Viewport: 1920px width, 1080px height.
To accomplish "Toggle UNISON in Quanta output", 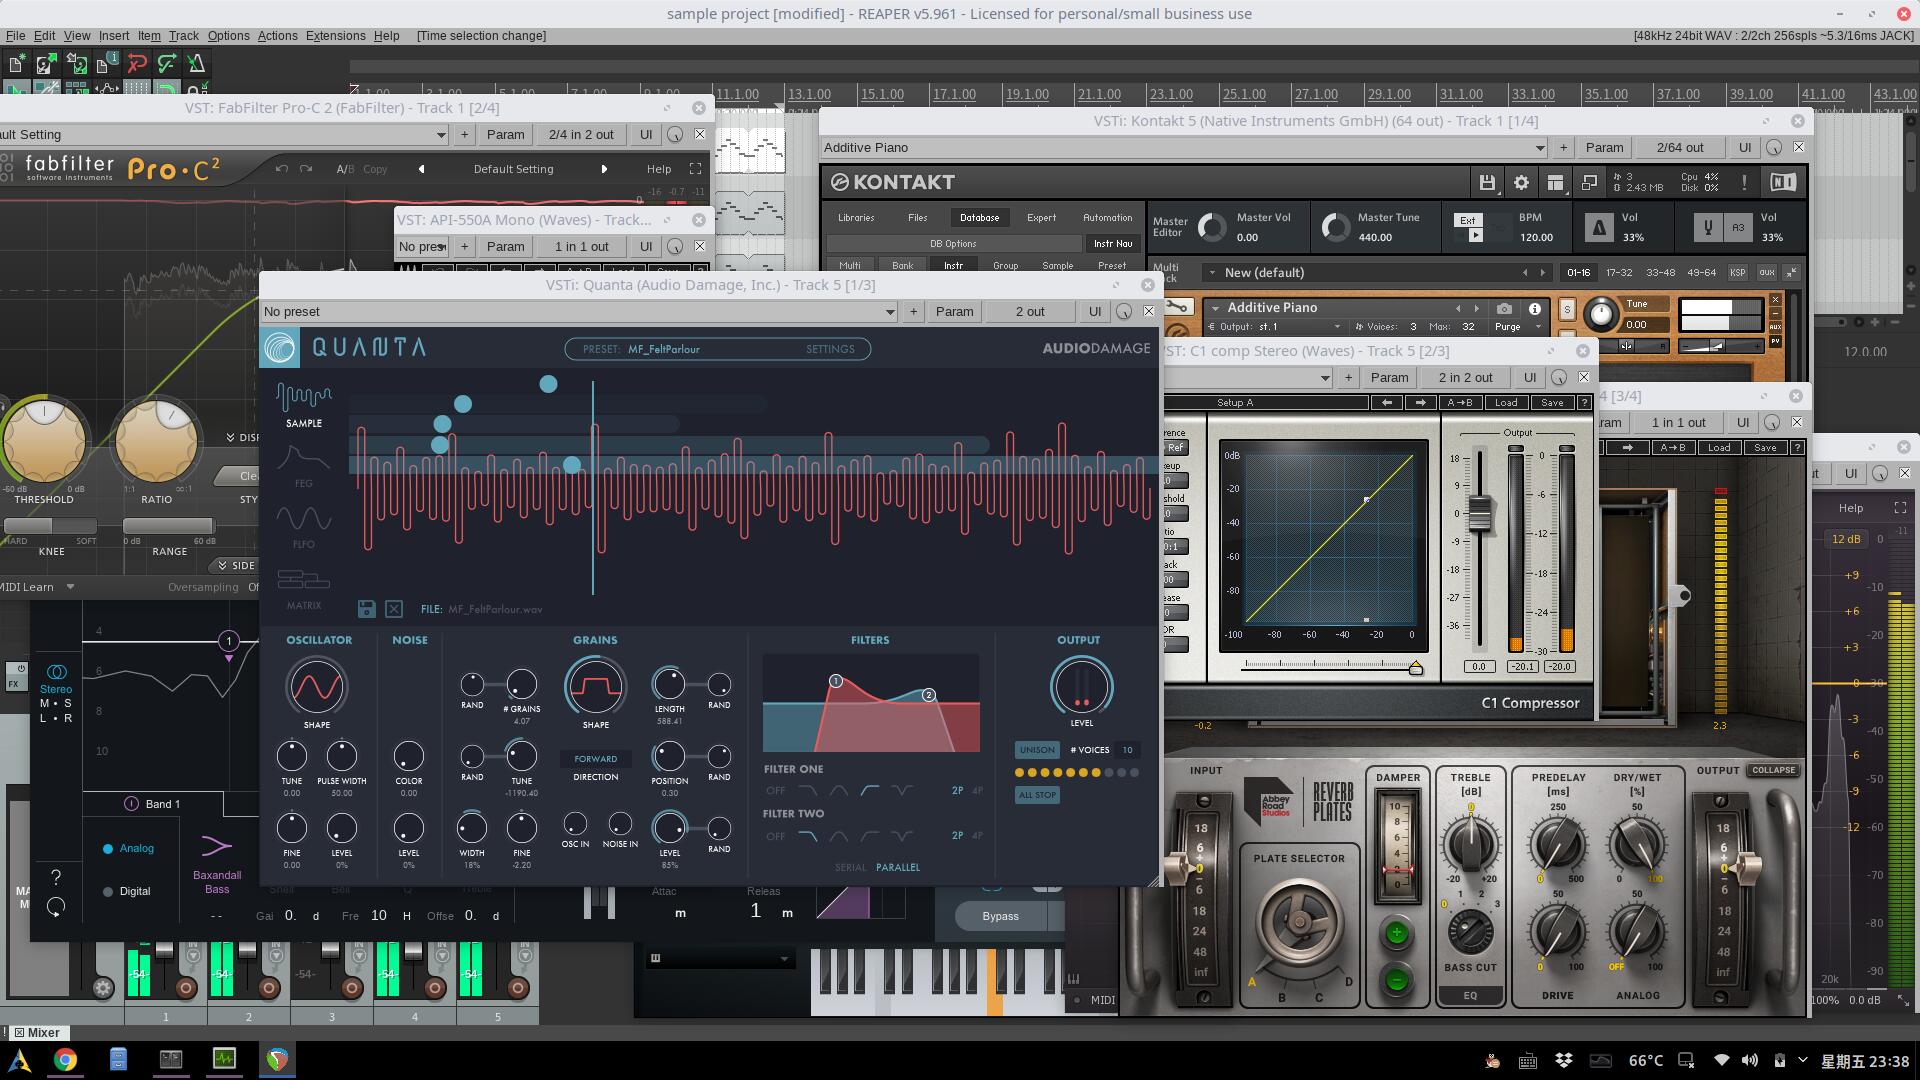I will coord(1037,749).
